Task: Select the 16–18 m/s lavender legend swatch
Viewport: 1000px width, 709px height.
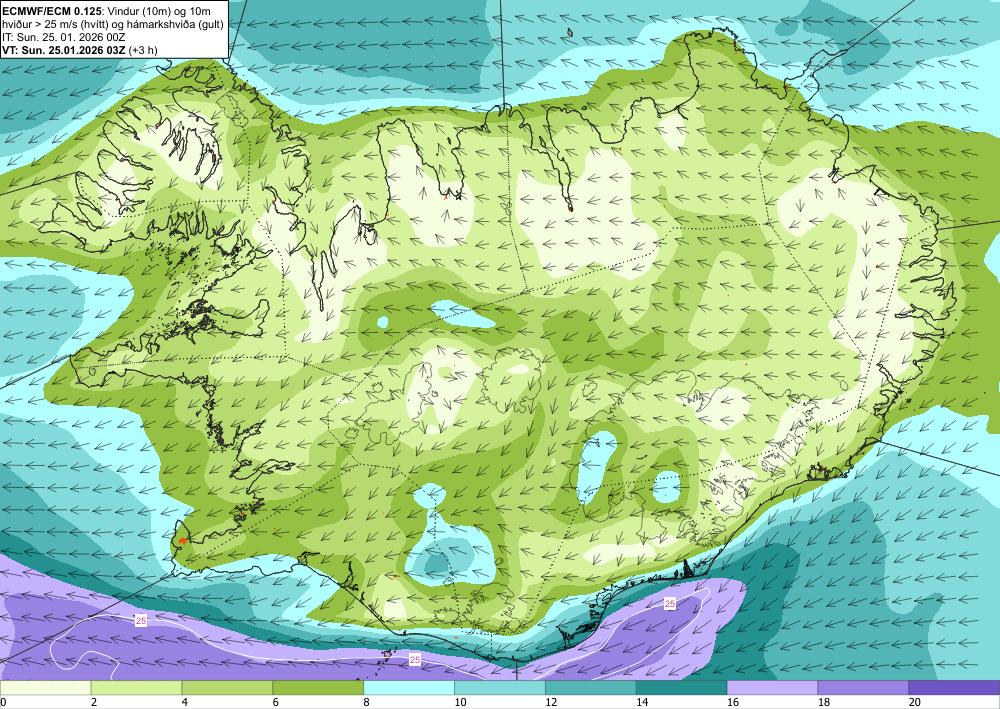Action: pyautogui.click(x=772, y=688)
